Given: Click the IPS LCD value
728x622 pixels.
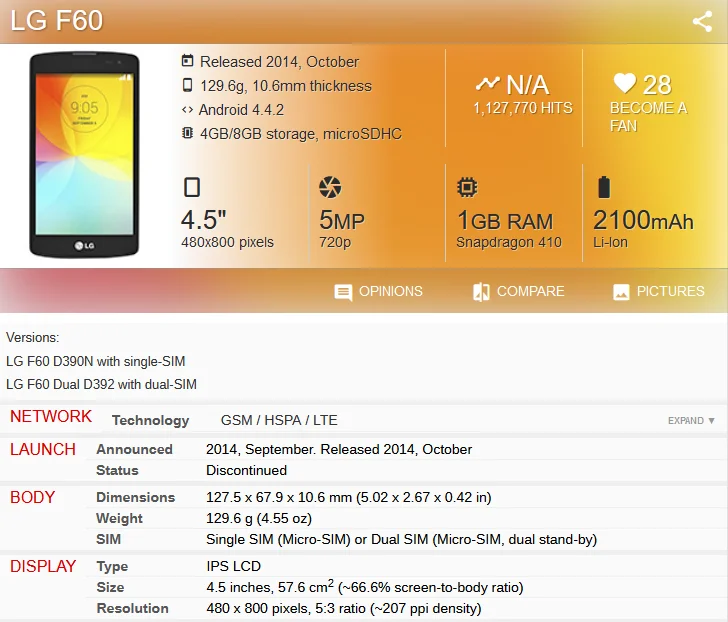Looking at the screenshot, I should [x=234, y=566].
